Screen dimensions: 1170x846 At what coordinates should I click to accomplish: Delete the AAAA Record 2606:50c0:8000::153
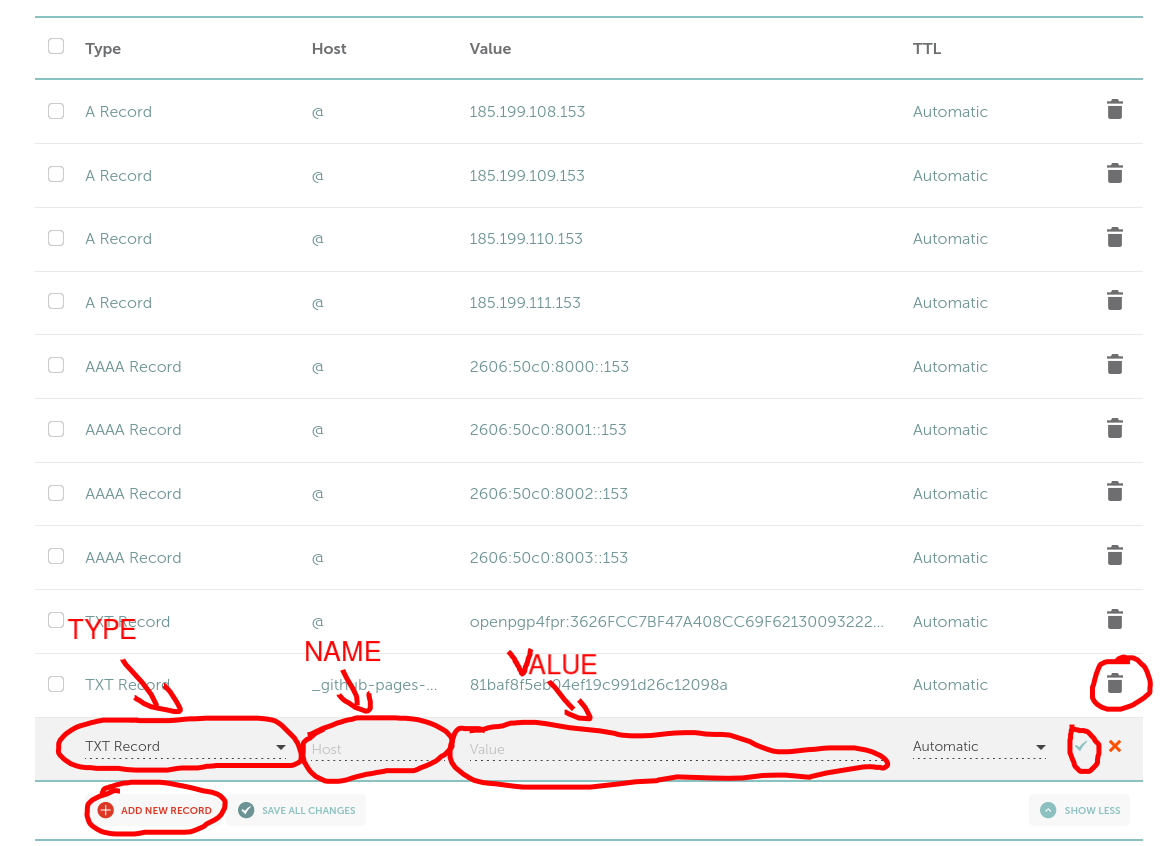(1114, 365)
